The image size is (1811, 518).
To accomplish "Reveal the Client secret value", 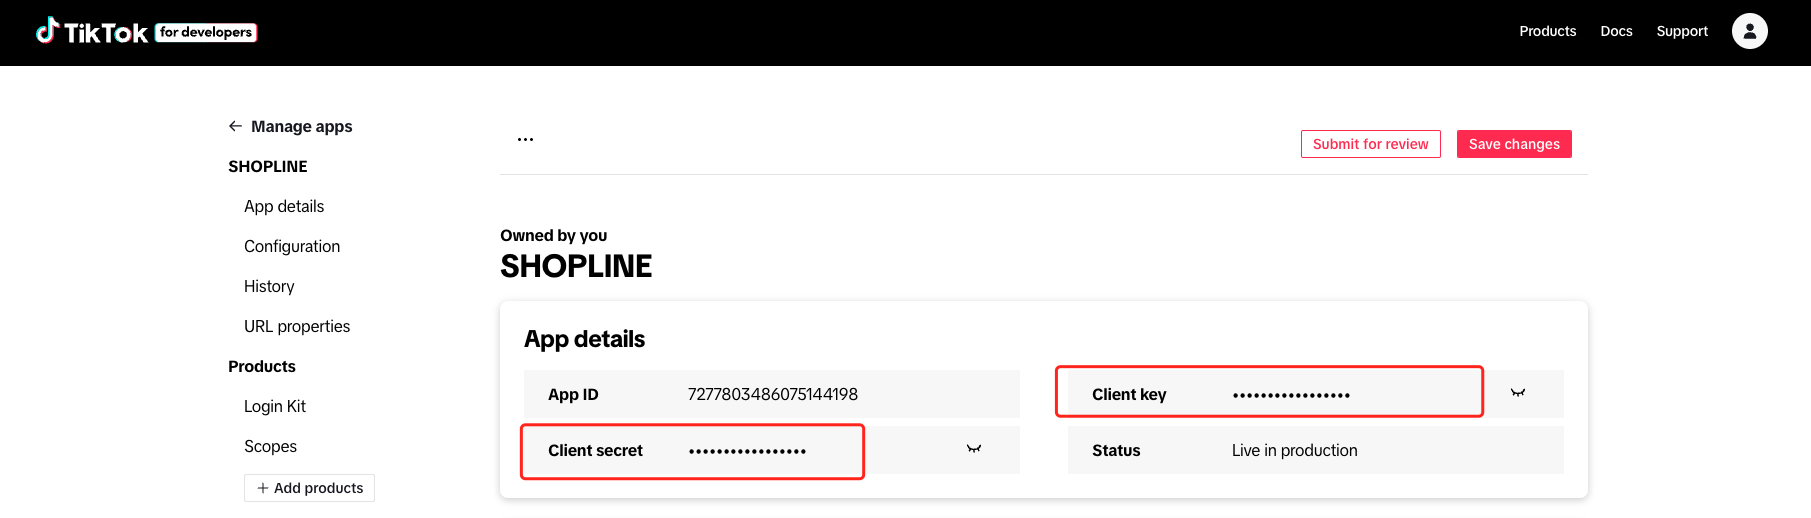I will click(x=973, y=449).
